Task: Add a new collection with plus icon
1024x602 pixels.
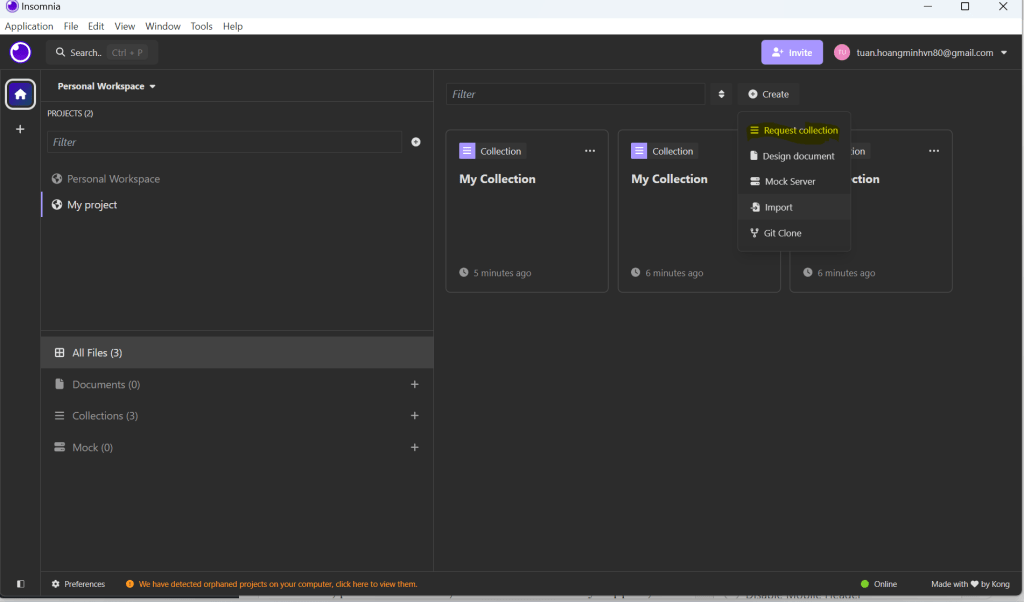Action: coord(415,416)
